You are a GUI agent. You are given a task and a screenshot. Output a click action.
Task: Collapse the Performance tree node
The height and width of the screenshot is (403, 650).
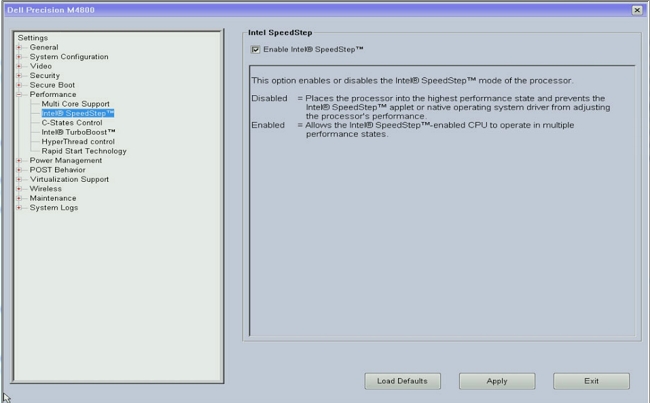19,95
